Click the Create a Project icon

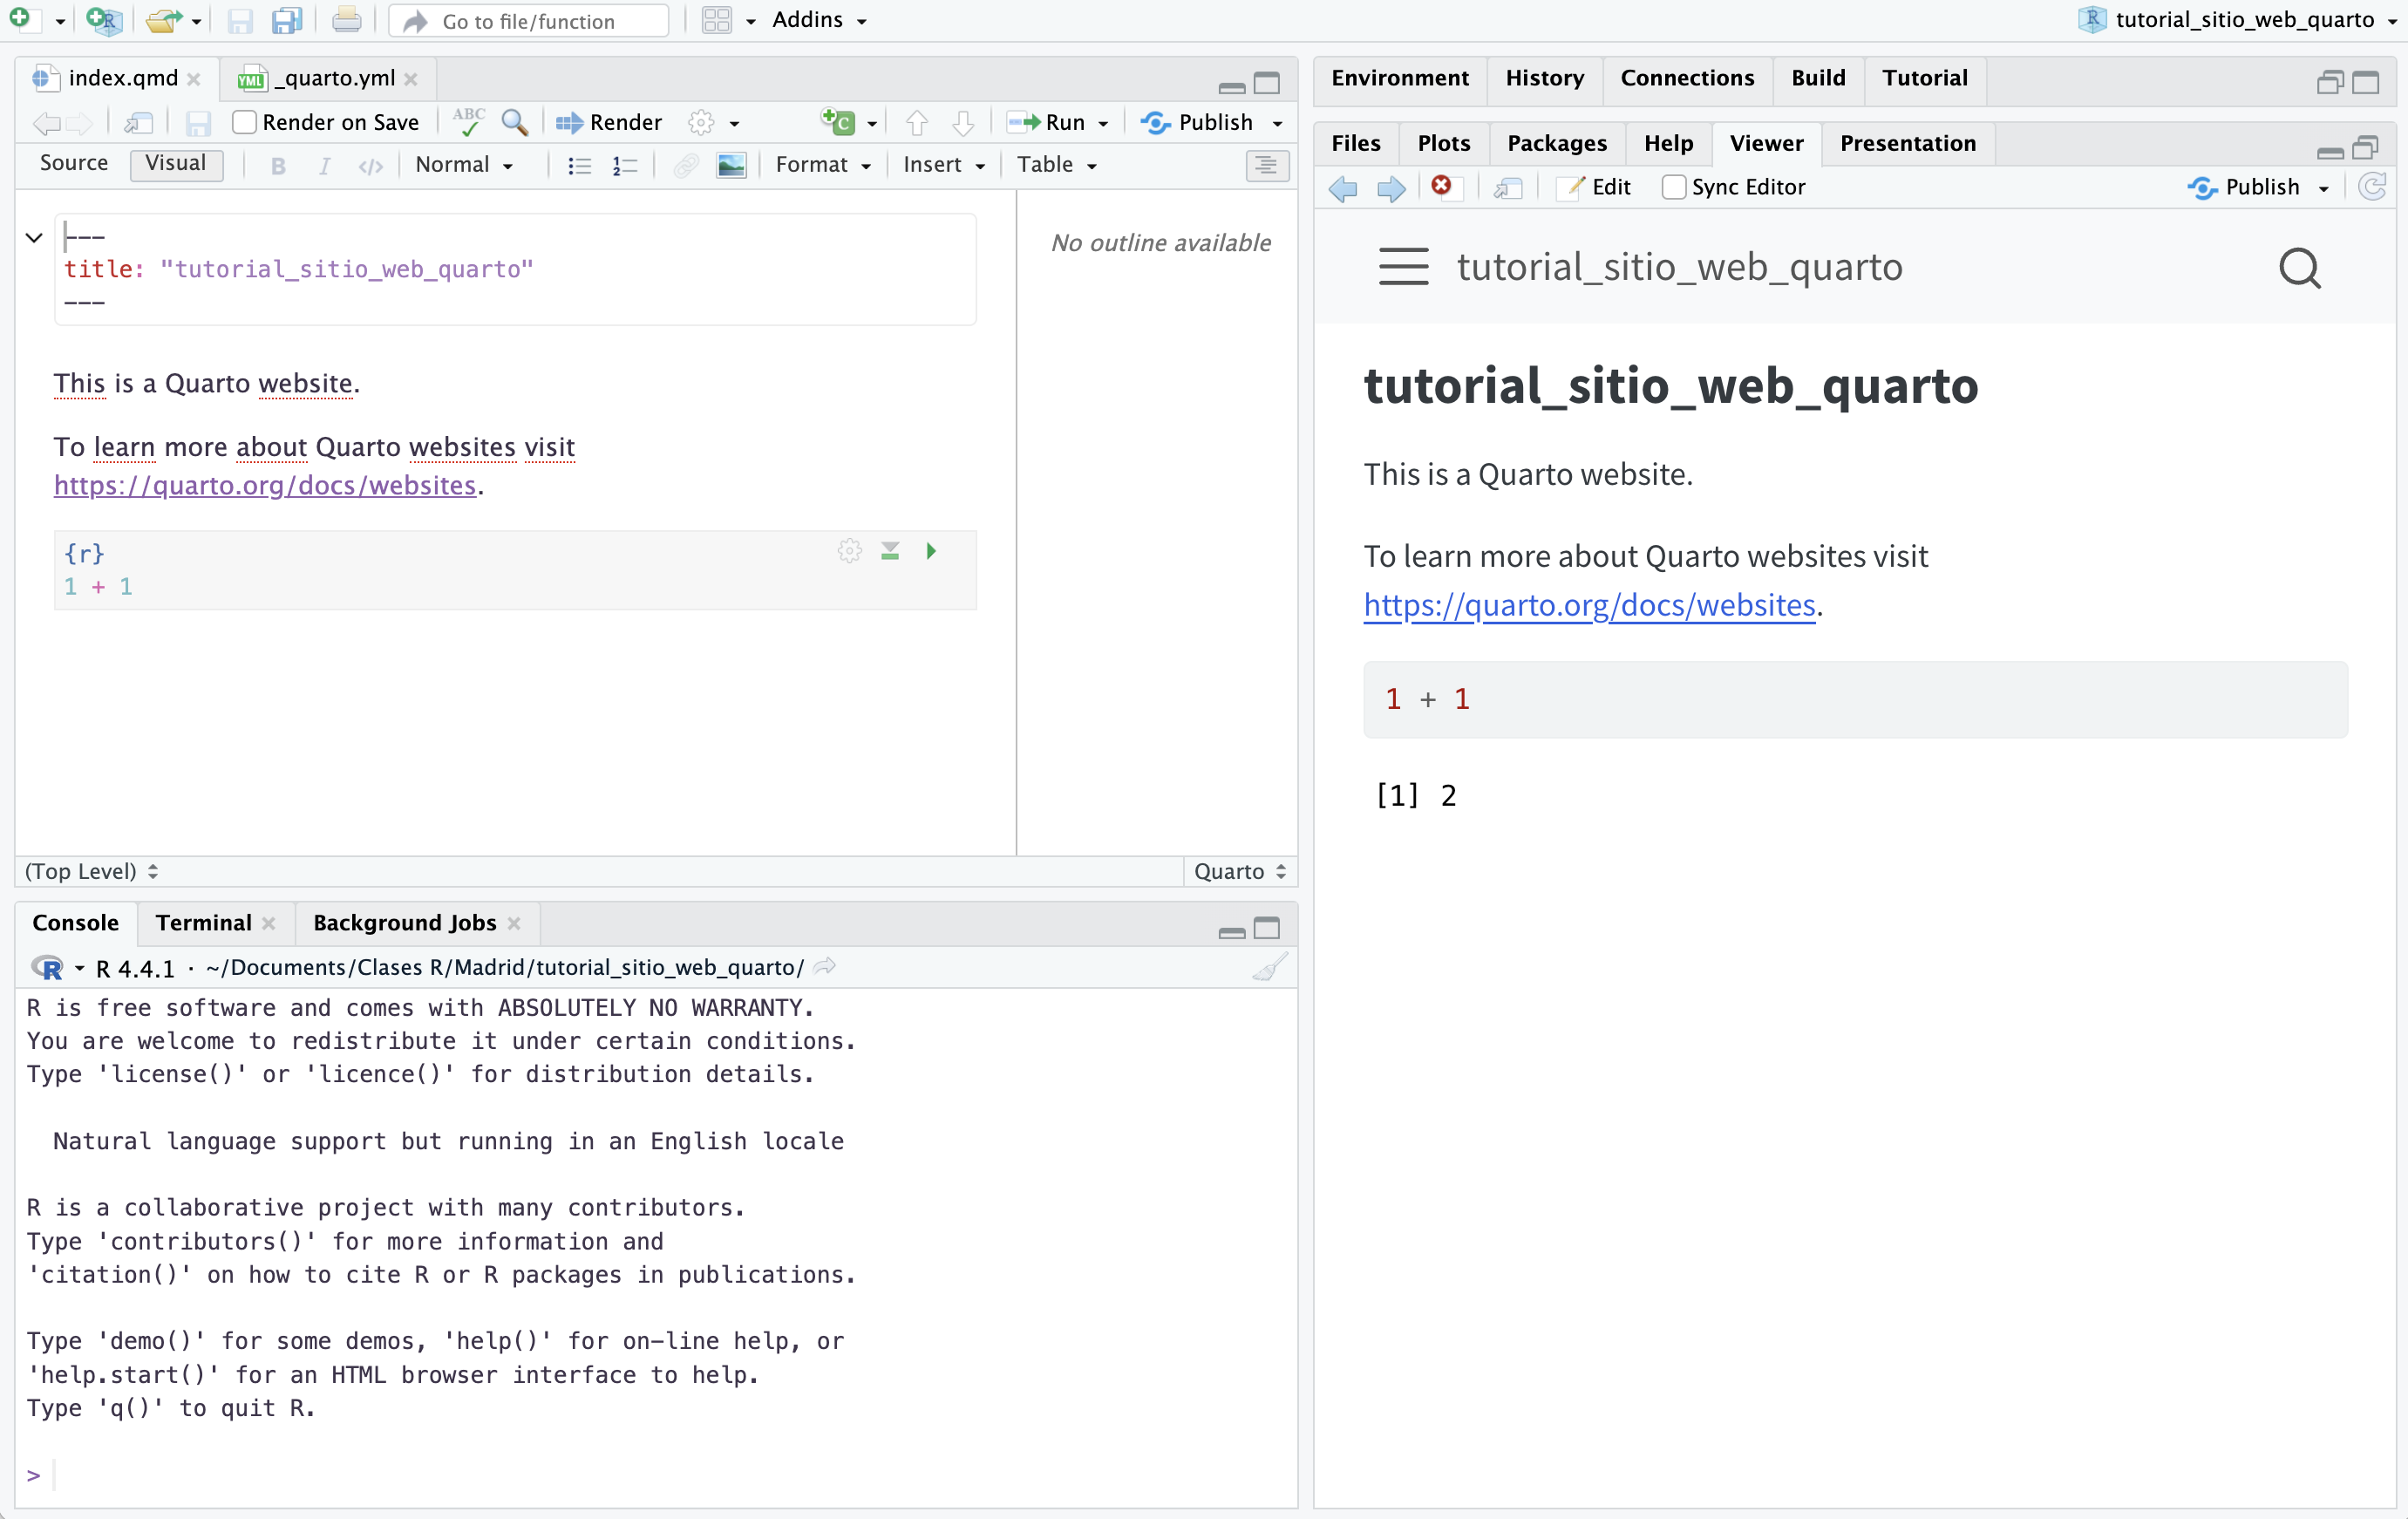point(103,19)
